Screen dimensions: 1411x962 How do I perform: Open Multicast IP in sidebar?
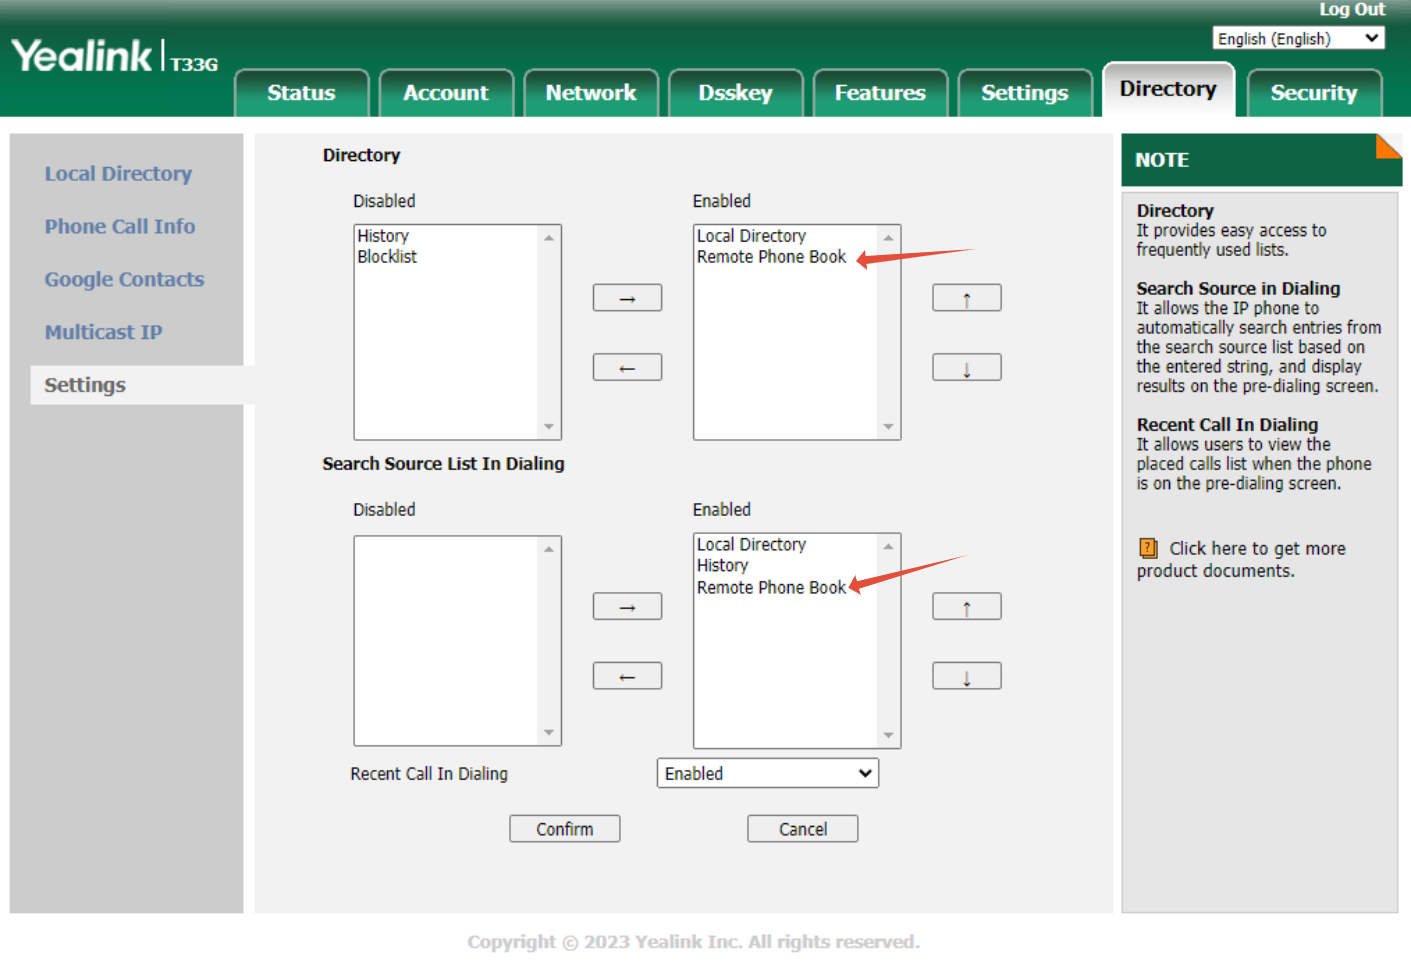[x=103, y=332]
